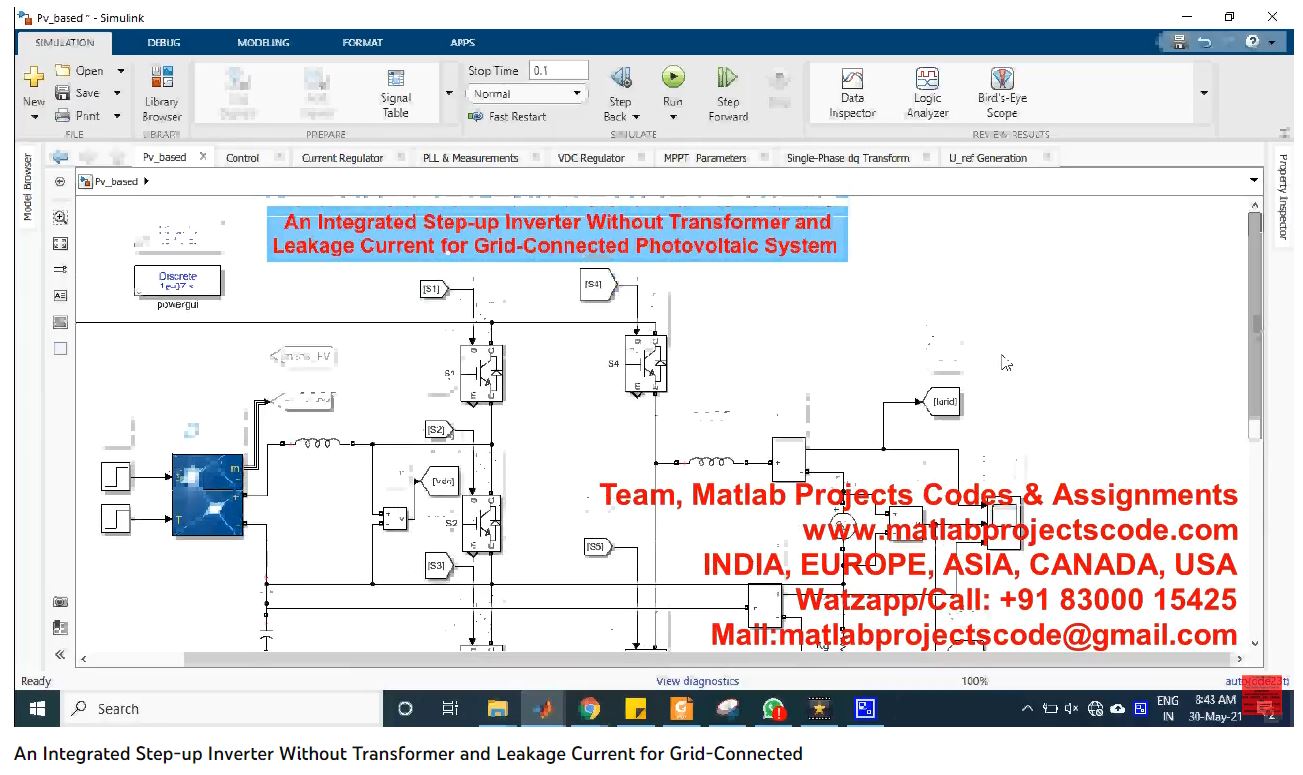
Task: Open a model with the Open icon
Action: pyautogui.click(x=63, y=71)
